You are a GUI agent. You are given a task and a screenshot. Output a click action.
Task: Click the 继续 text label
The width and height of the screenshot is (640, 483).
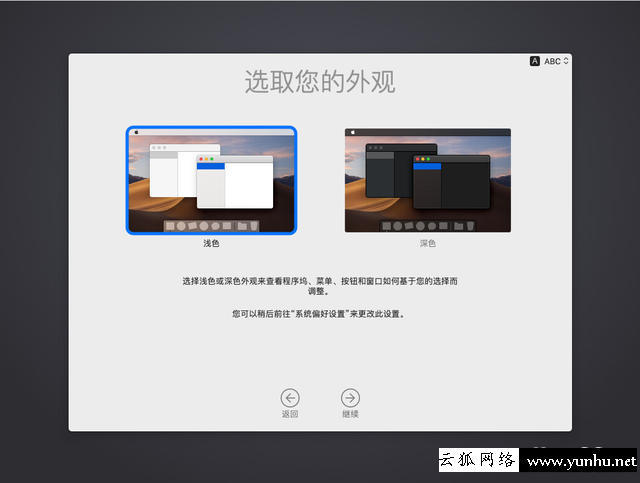[x=350, y=414]
